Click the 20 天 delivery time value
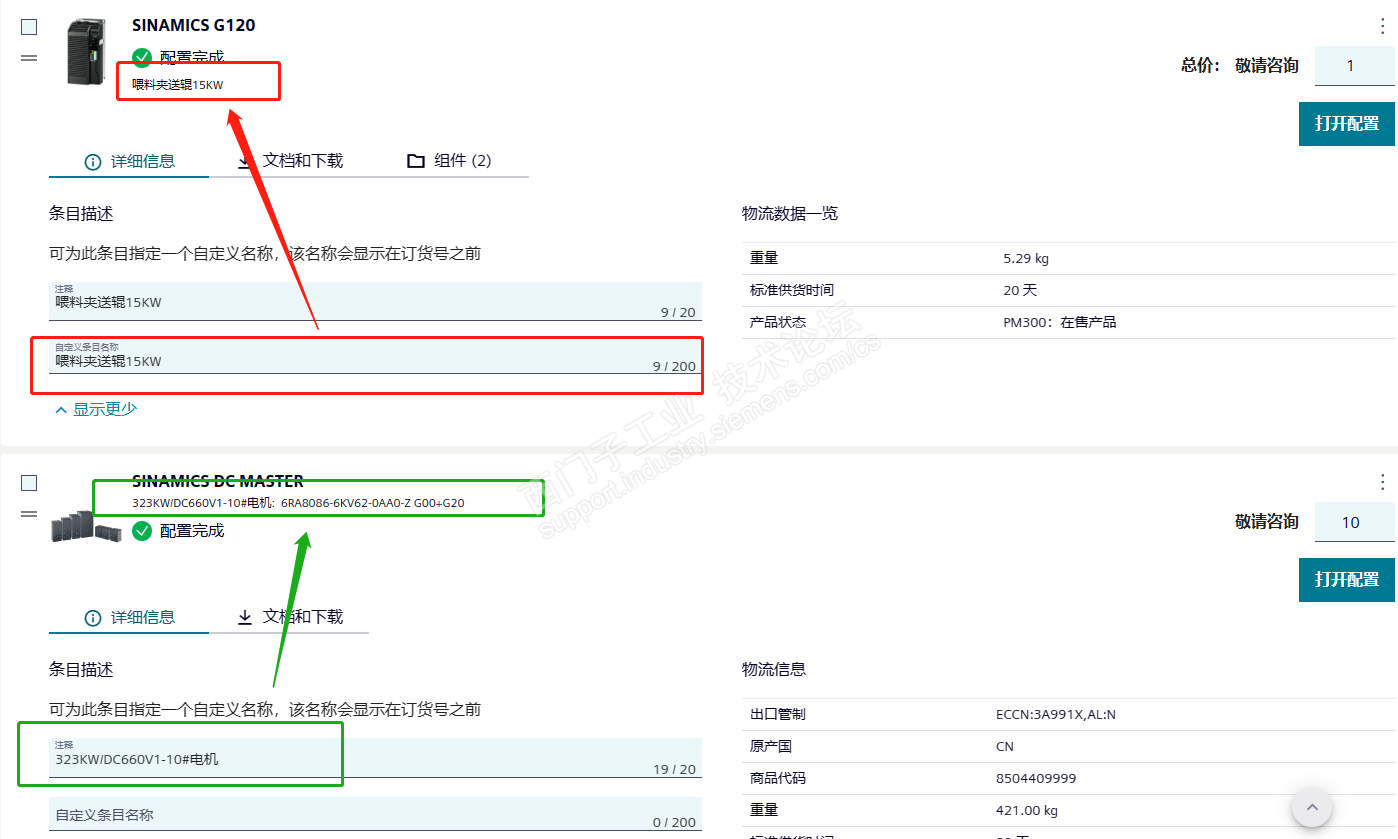The width and height of the screenshot is (1398, 839). pyautogui.click(x=1020, y=290)
